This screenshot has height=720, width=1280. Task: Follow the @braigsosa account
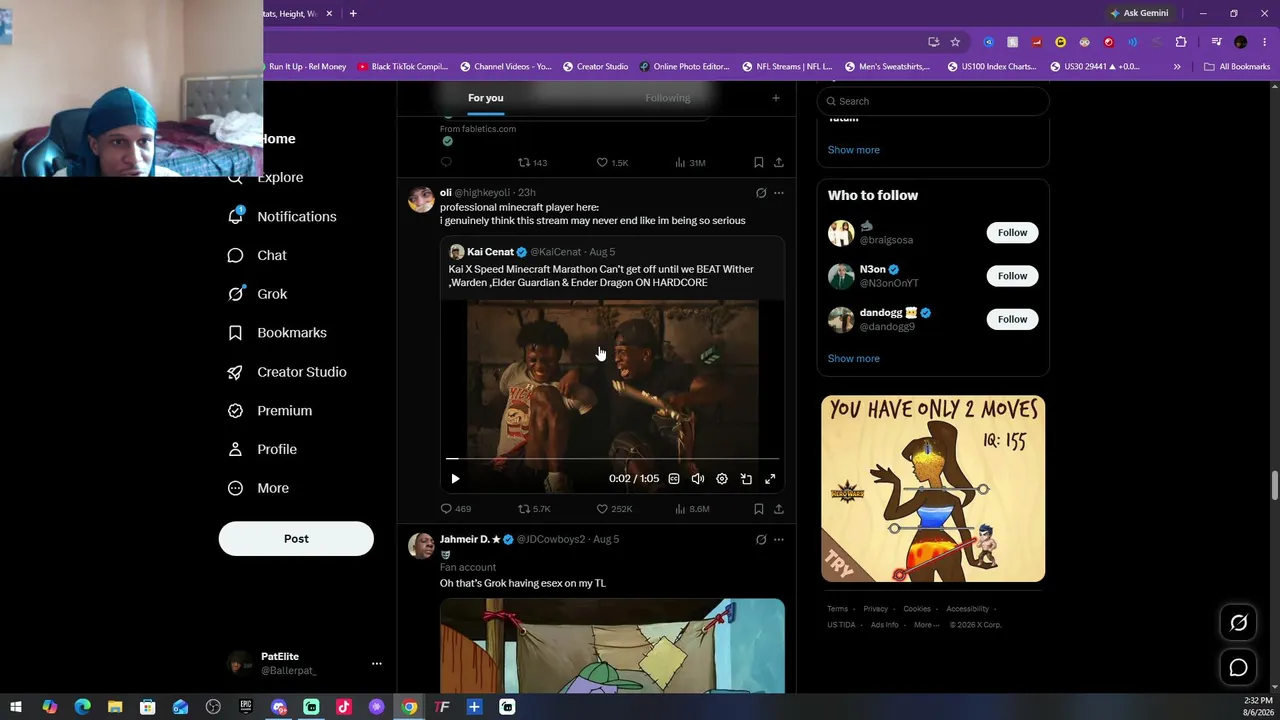coord(1012,233)
